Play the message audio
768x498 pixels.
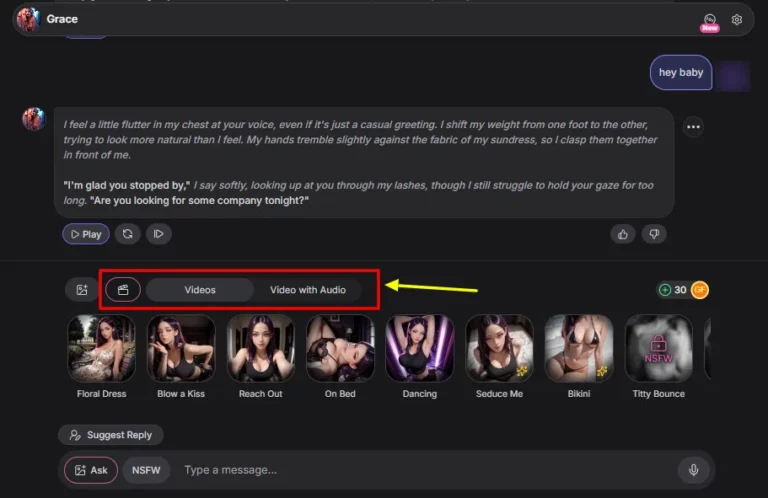pos(86,234)
